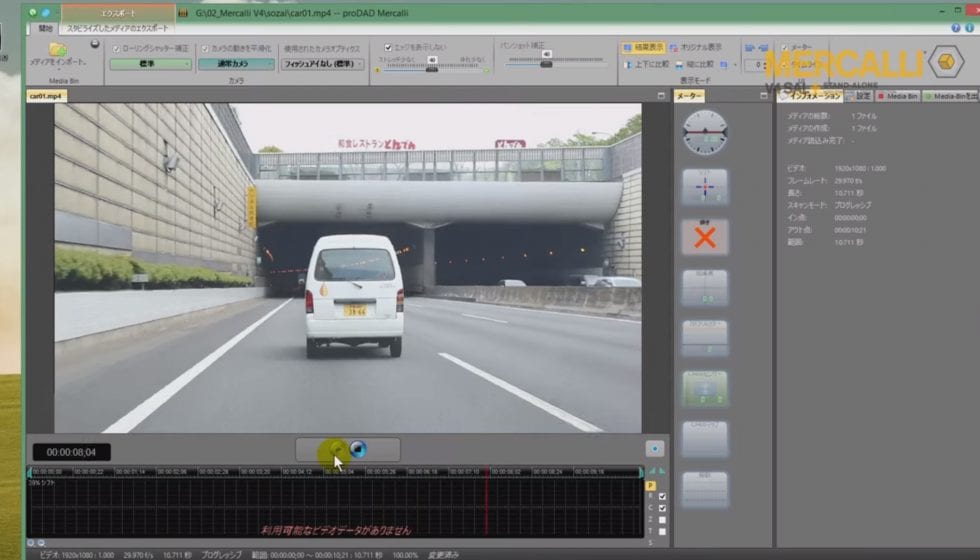The image size is (980, 560).
Task: Click the timeline ruler at 00:00:04:12
Action: tap(298, 472)
